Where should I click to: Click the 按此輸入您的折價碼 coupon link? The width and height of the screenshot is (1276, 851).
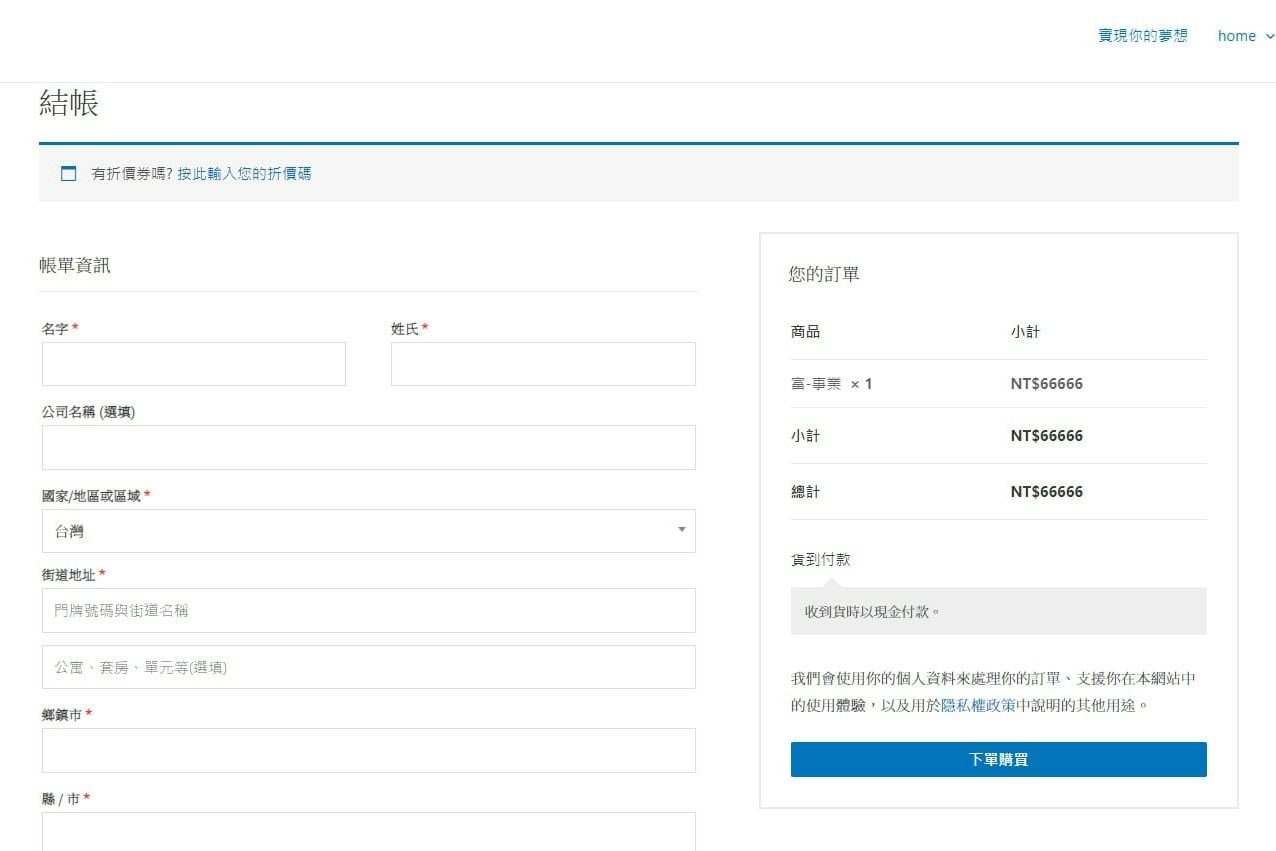244,174
